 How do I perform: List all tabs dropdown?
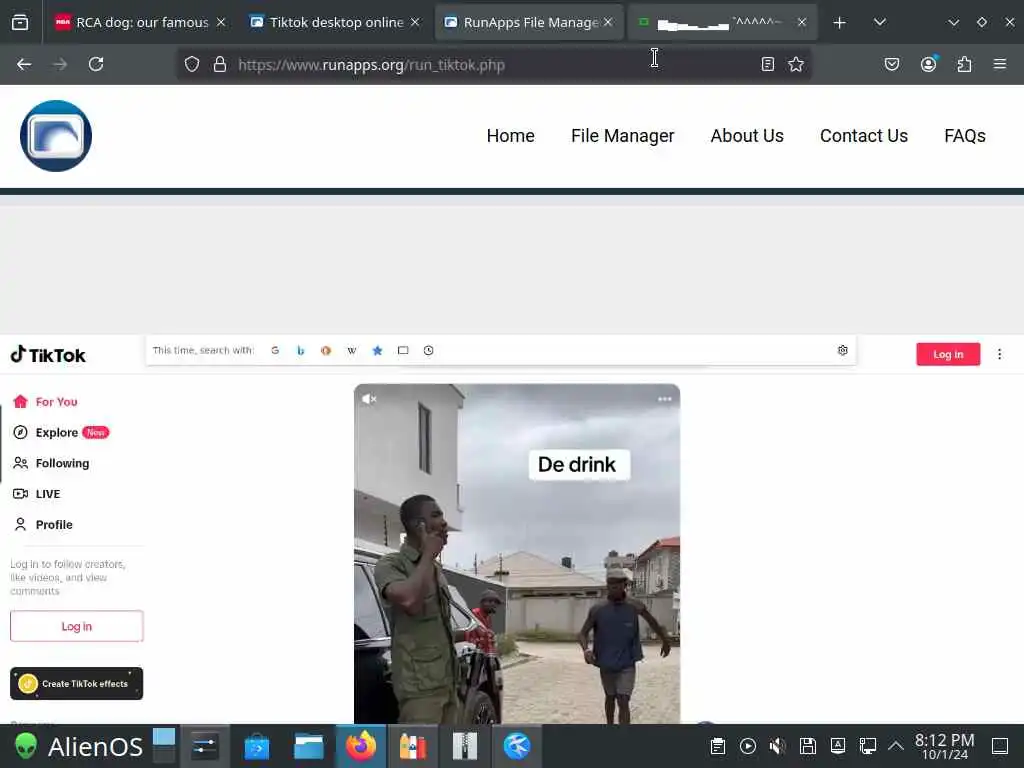coord(880,23)
